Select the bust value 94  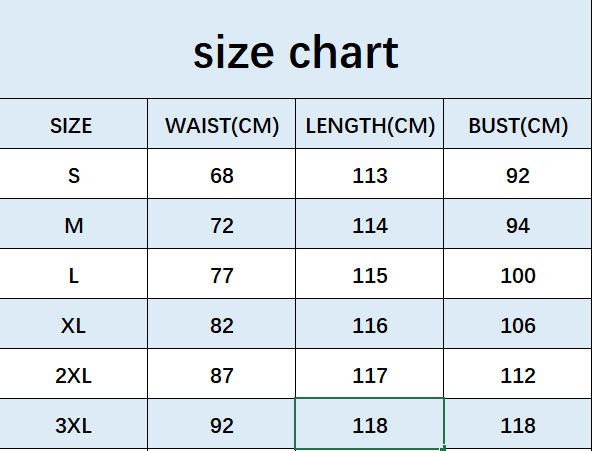pos(518,224)
